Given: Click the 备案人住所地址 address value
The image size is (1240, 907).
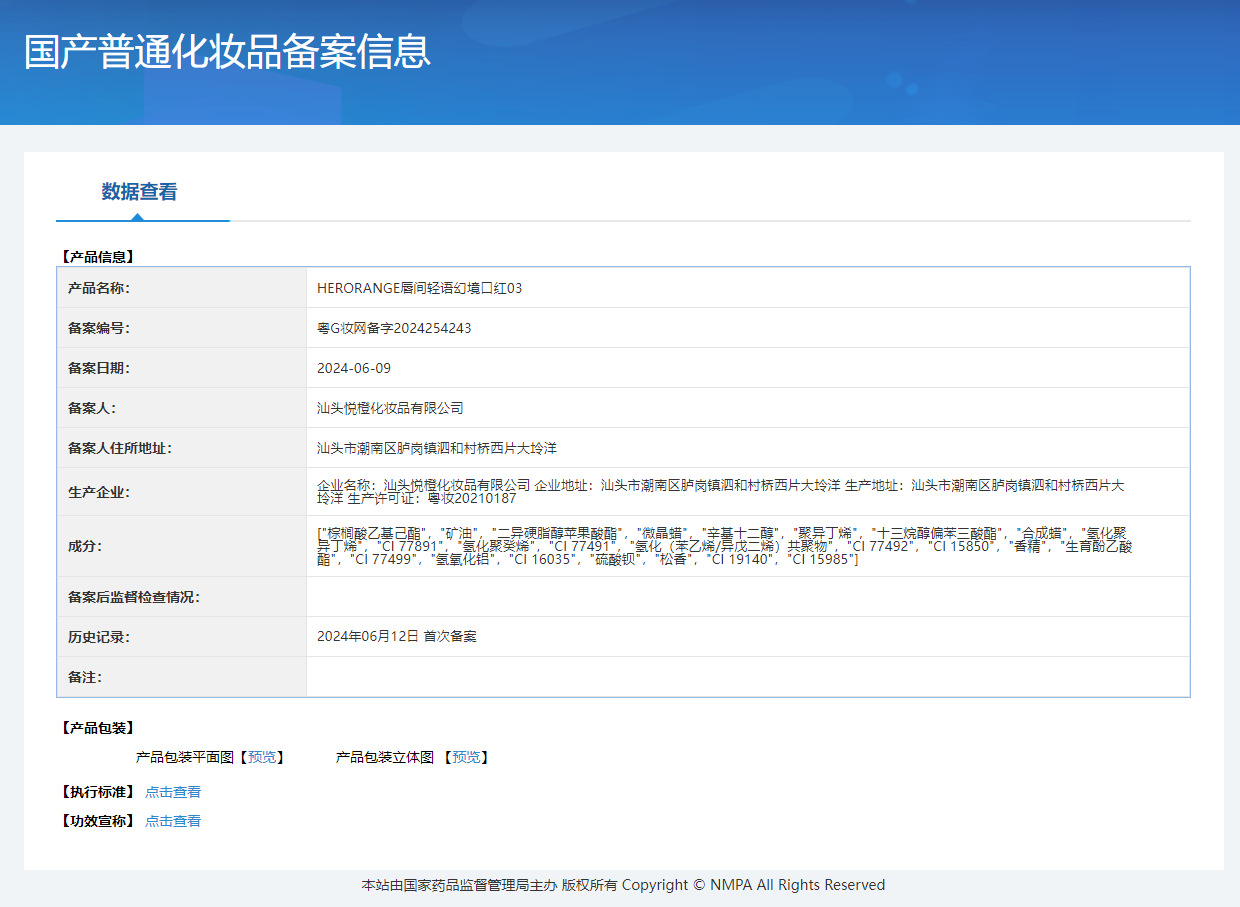Looking at the screenshot, I should pyautogui.click(x=436, y=448).
